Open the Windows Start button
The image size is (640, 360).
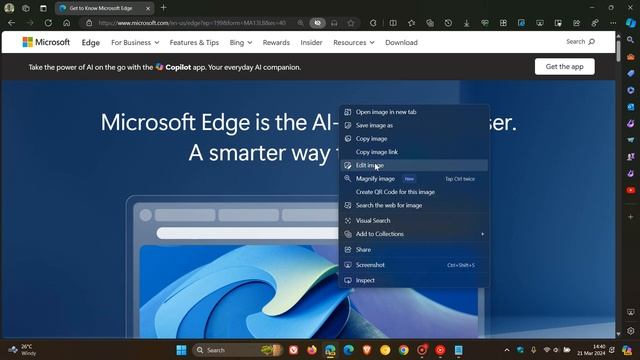(181, 350)
